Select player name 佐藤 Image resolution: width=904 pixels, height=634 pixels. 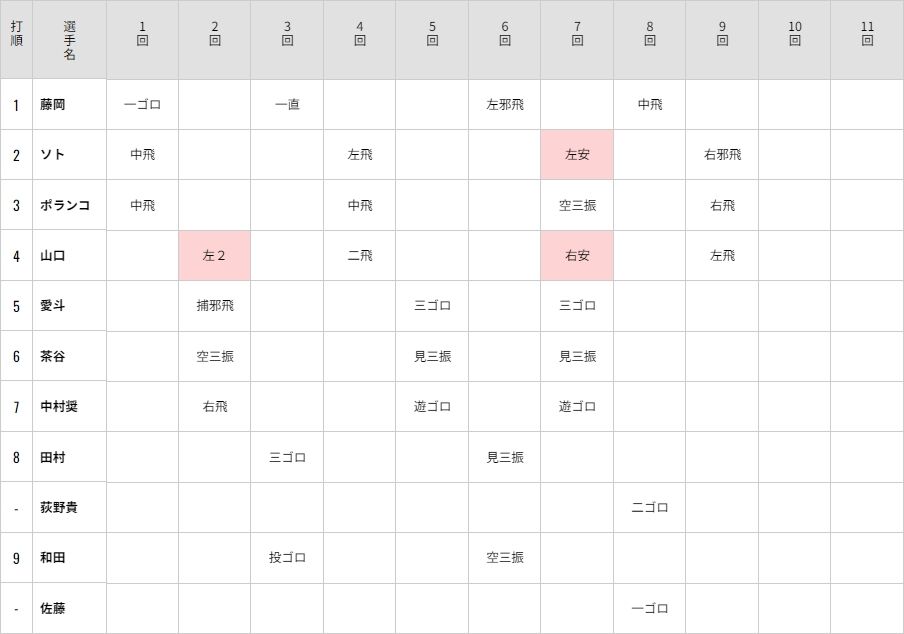coord(52,608)
